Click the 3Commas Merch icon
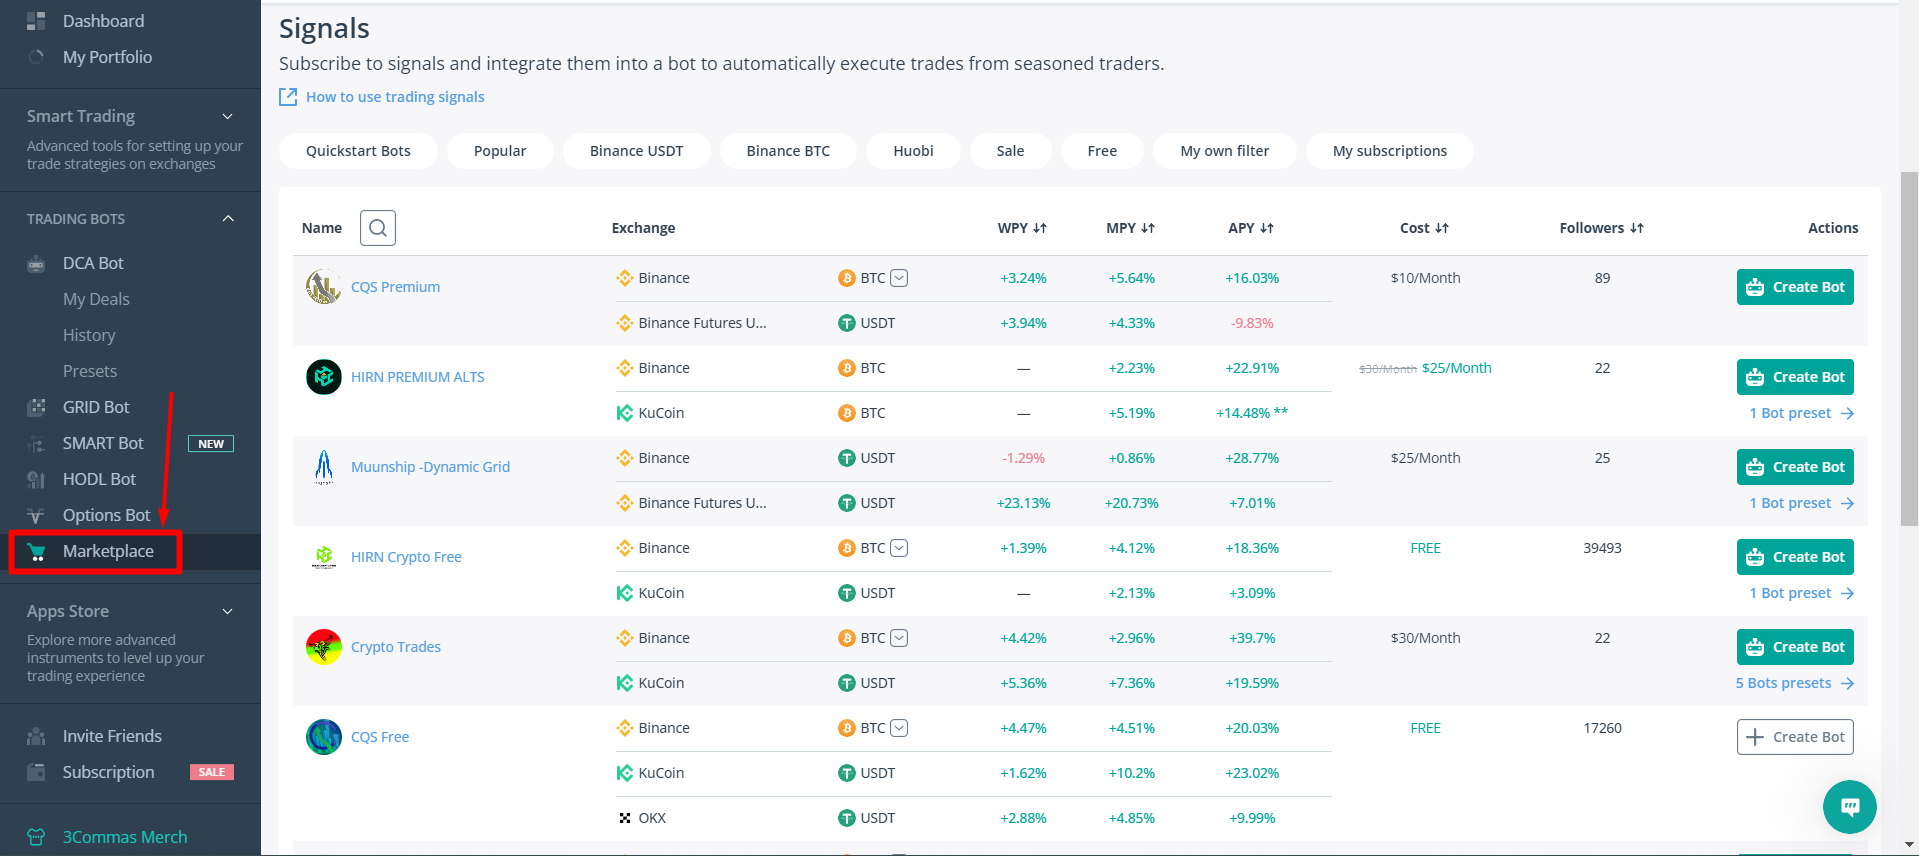The height and width of the screenshot is (856, 1919). 36,837
